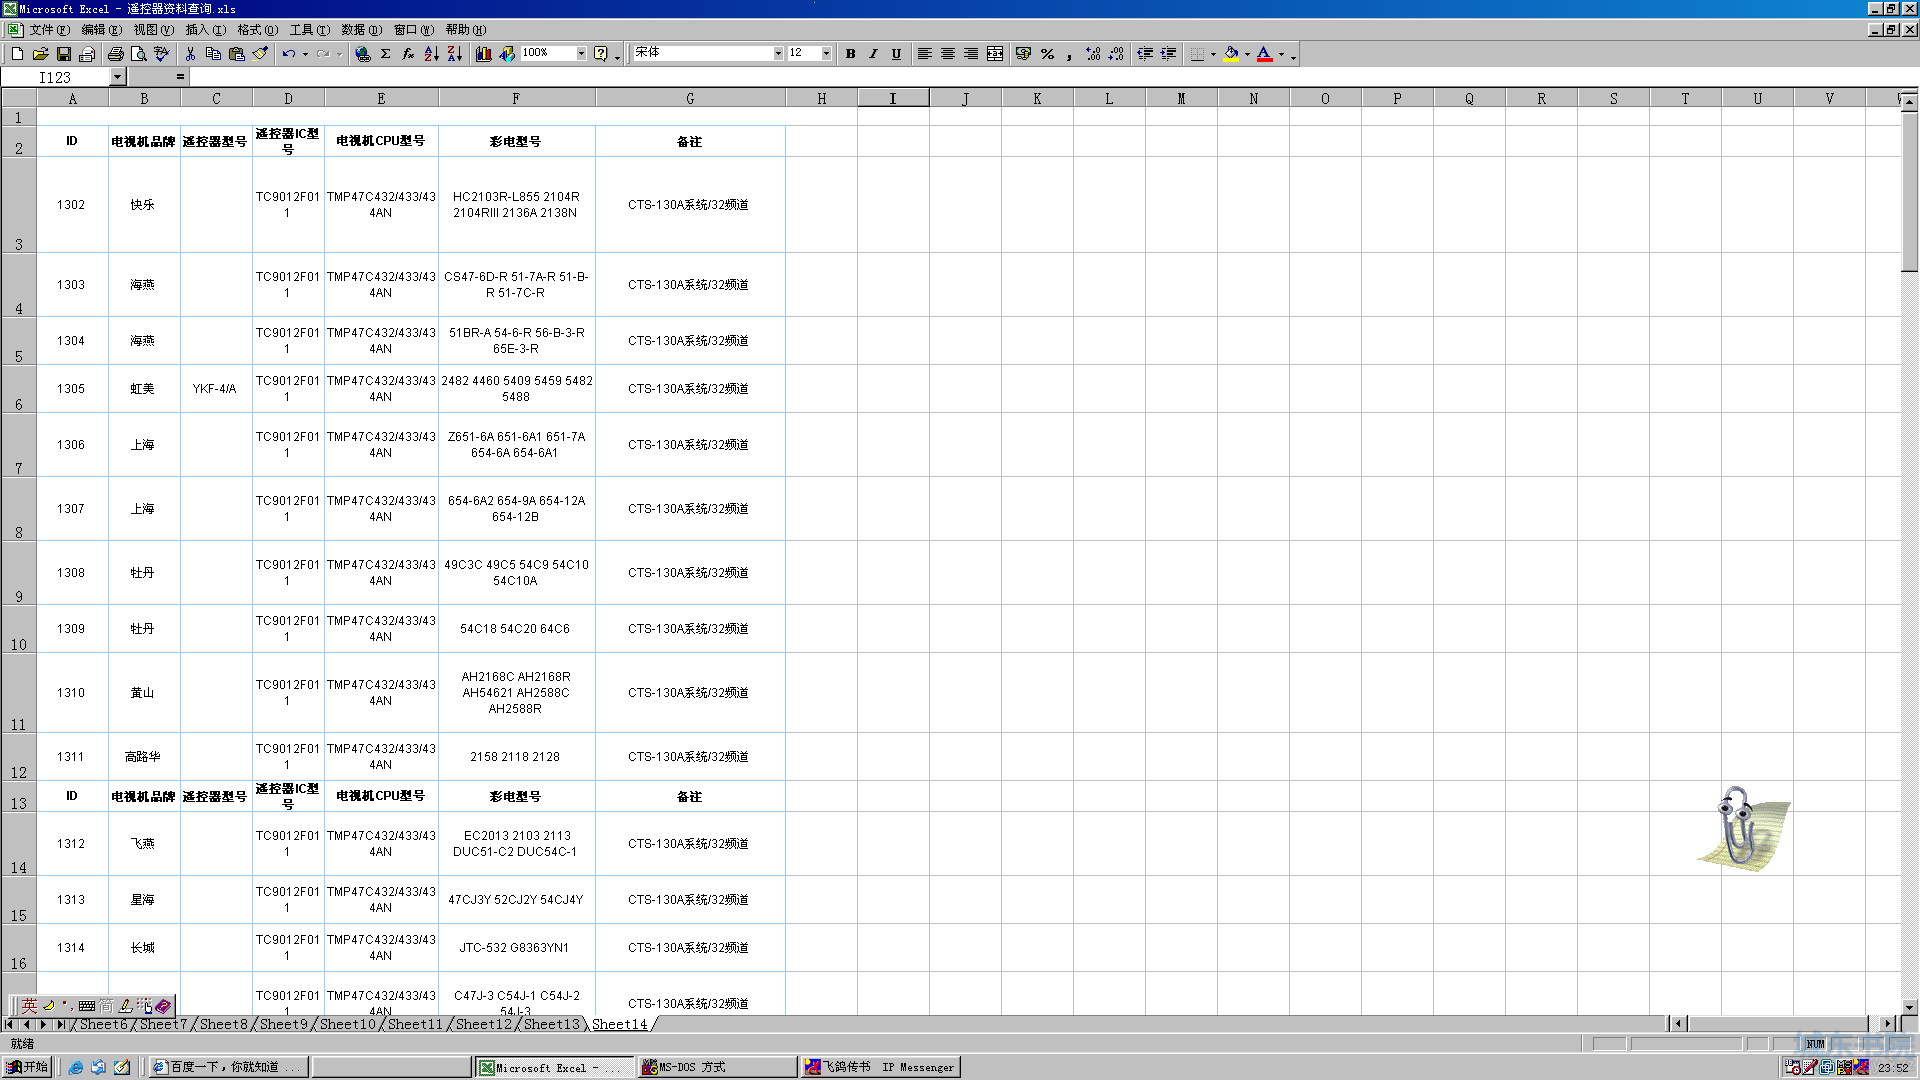Apply the yellow Fill Color swatch

1231,54
